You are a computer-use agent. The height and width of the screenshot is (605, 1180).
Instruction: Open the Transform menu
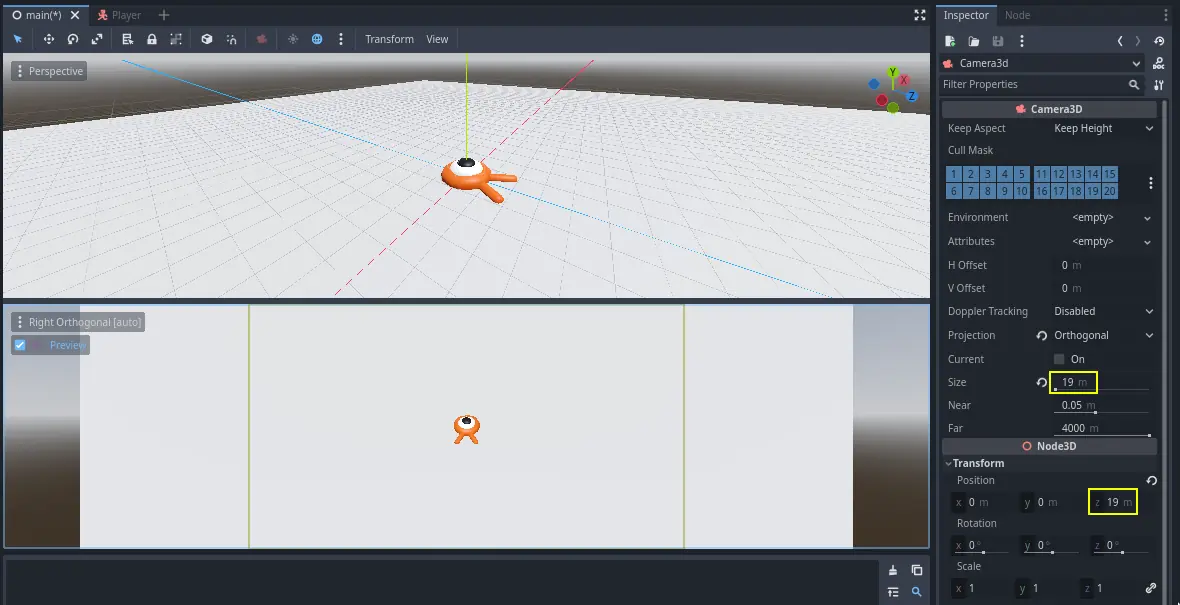(x=389, y=39)
